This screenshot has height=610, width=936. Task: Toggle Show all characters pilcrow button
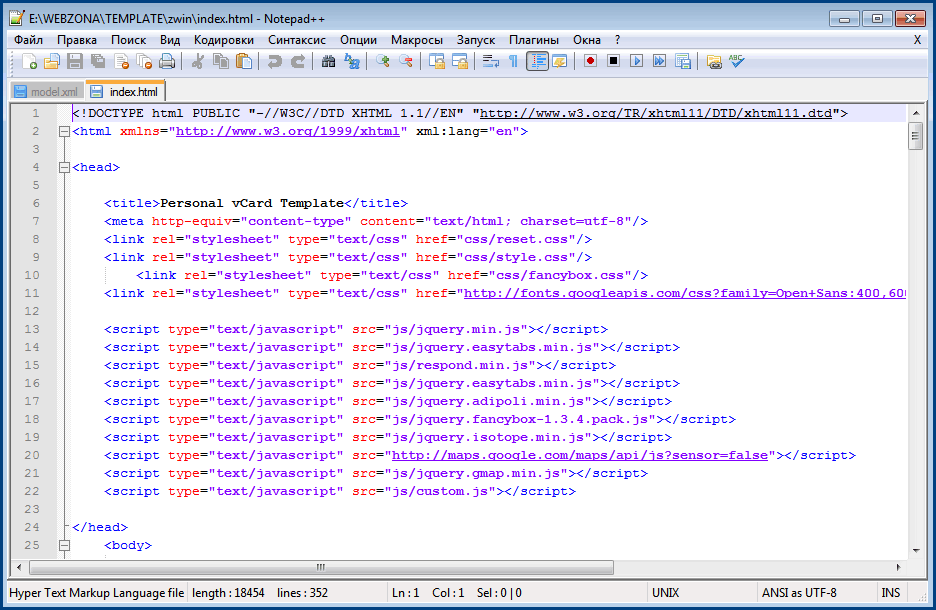(514, 62)
